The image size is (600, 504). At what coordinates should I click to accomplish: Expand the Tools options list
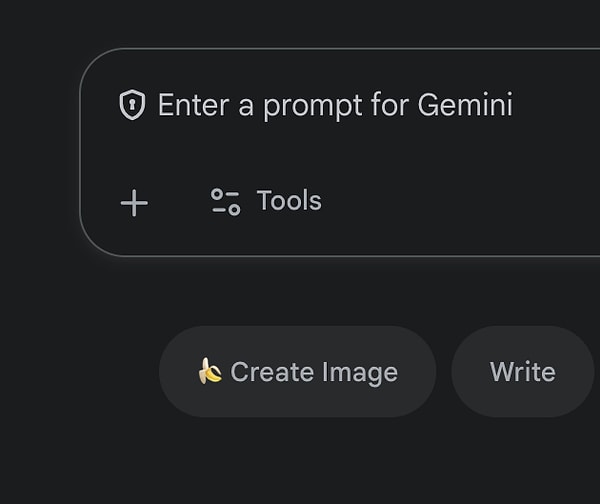coord(266,202)
